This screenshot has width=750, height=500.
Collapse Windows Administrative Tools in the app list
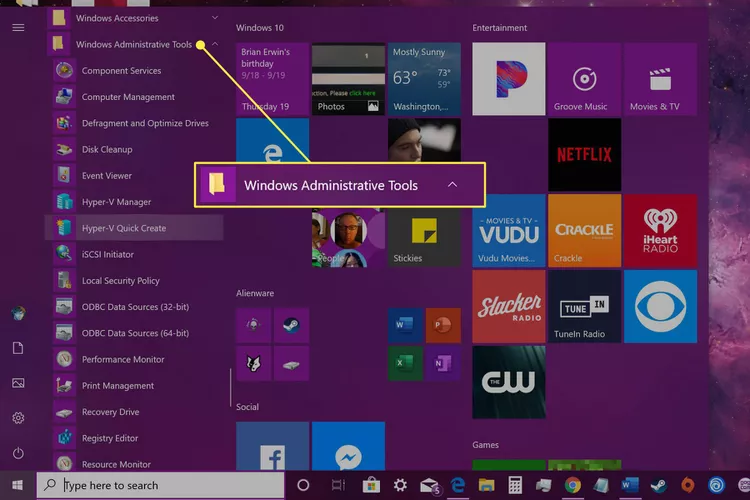[x=135, y=44]
